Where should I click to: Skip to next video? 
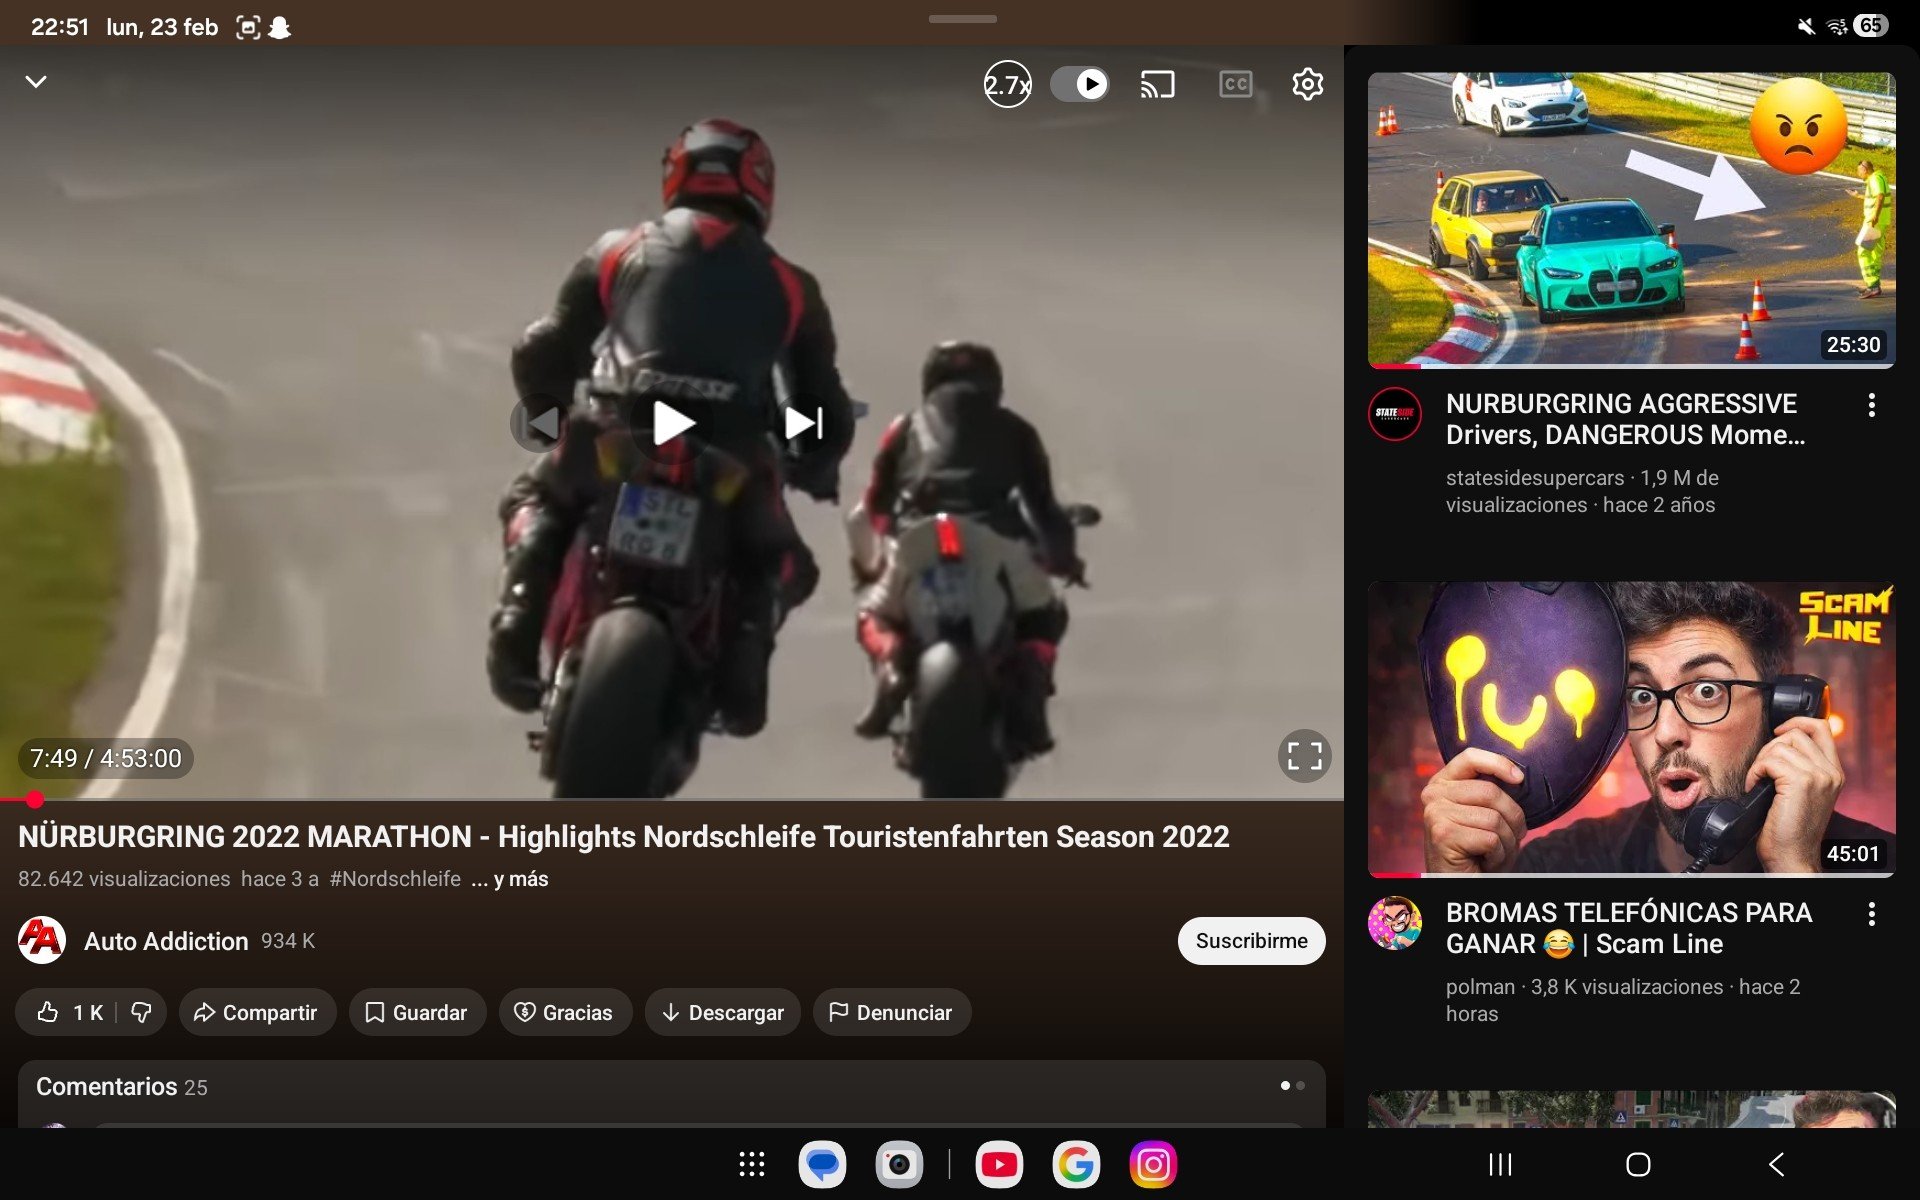pos(804,423)
